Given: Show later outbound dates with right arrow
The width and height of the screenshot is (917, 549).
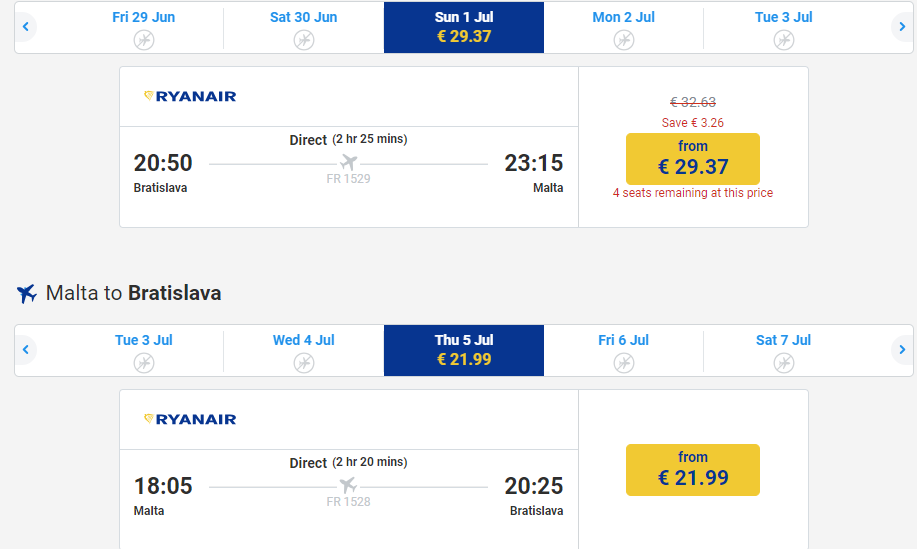Looking at the screenshot, I should pyautogui.click(x=902, y=27).
